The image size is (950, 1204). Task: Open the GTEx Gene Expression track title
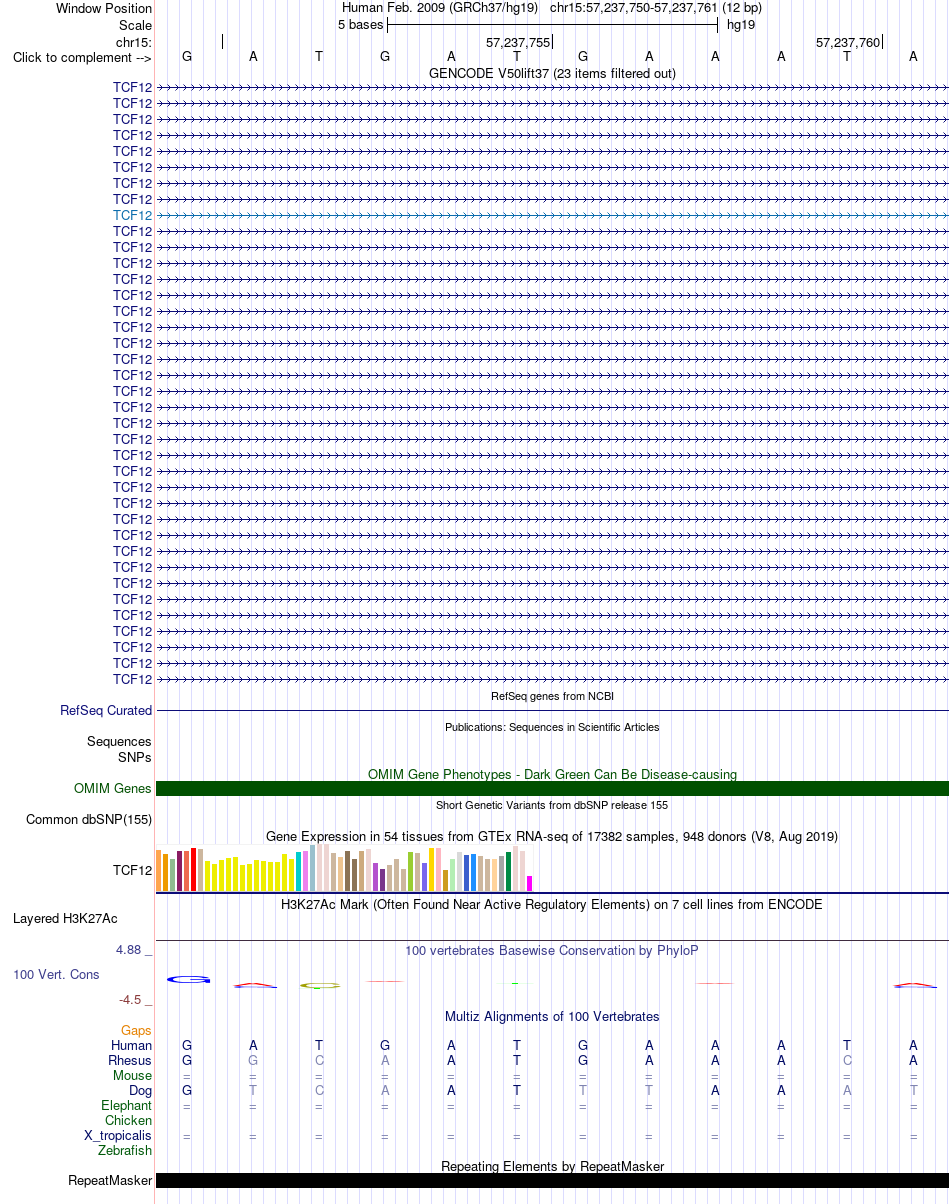pyautogui.click(x=552, y=836)
